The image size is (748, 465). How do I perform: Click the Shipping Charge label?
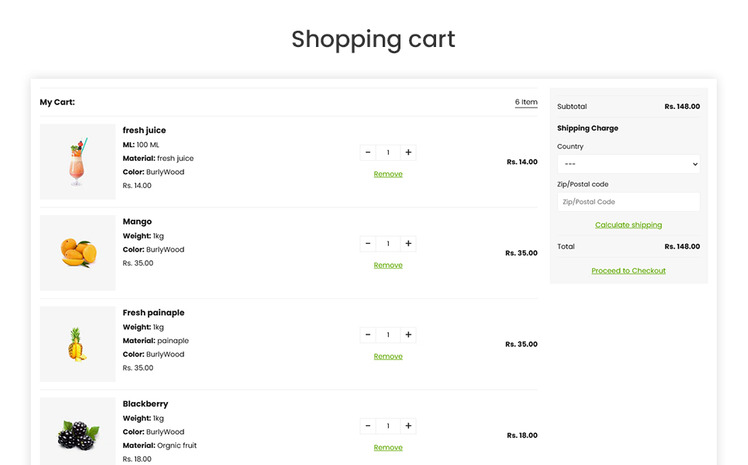pyautogui.click(x=588, y=128)
